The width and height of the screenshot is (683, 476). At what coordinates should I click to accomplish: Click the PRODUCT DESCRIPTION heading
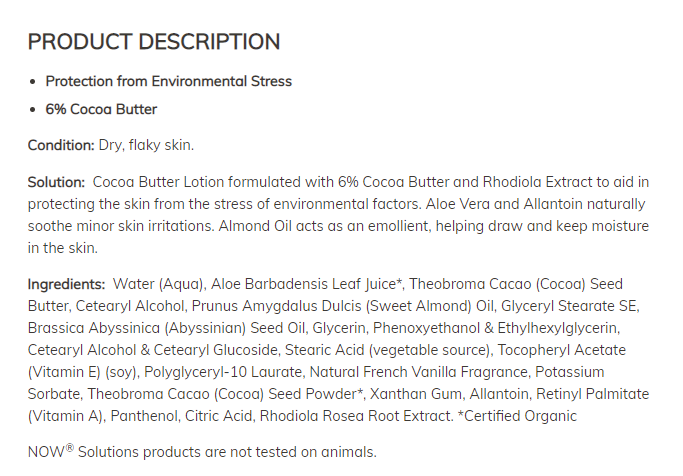pos(153,42)
